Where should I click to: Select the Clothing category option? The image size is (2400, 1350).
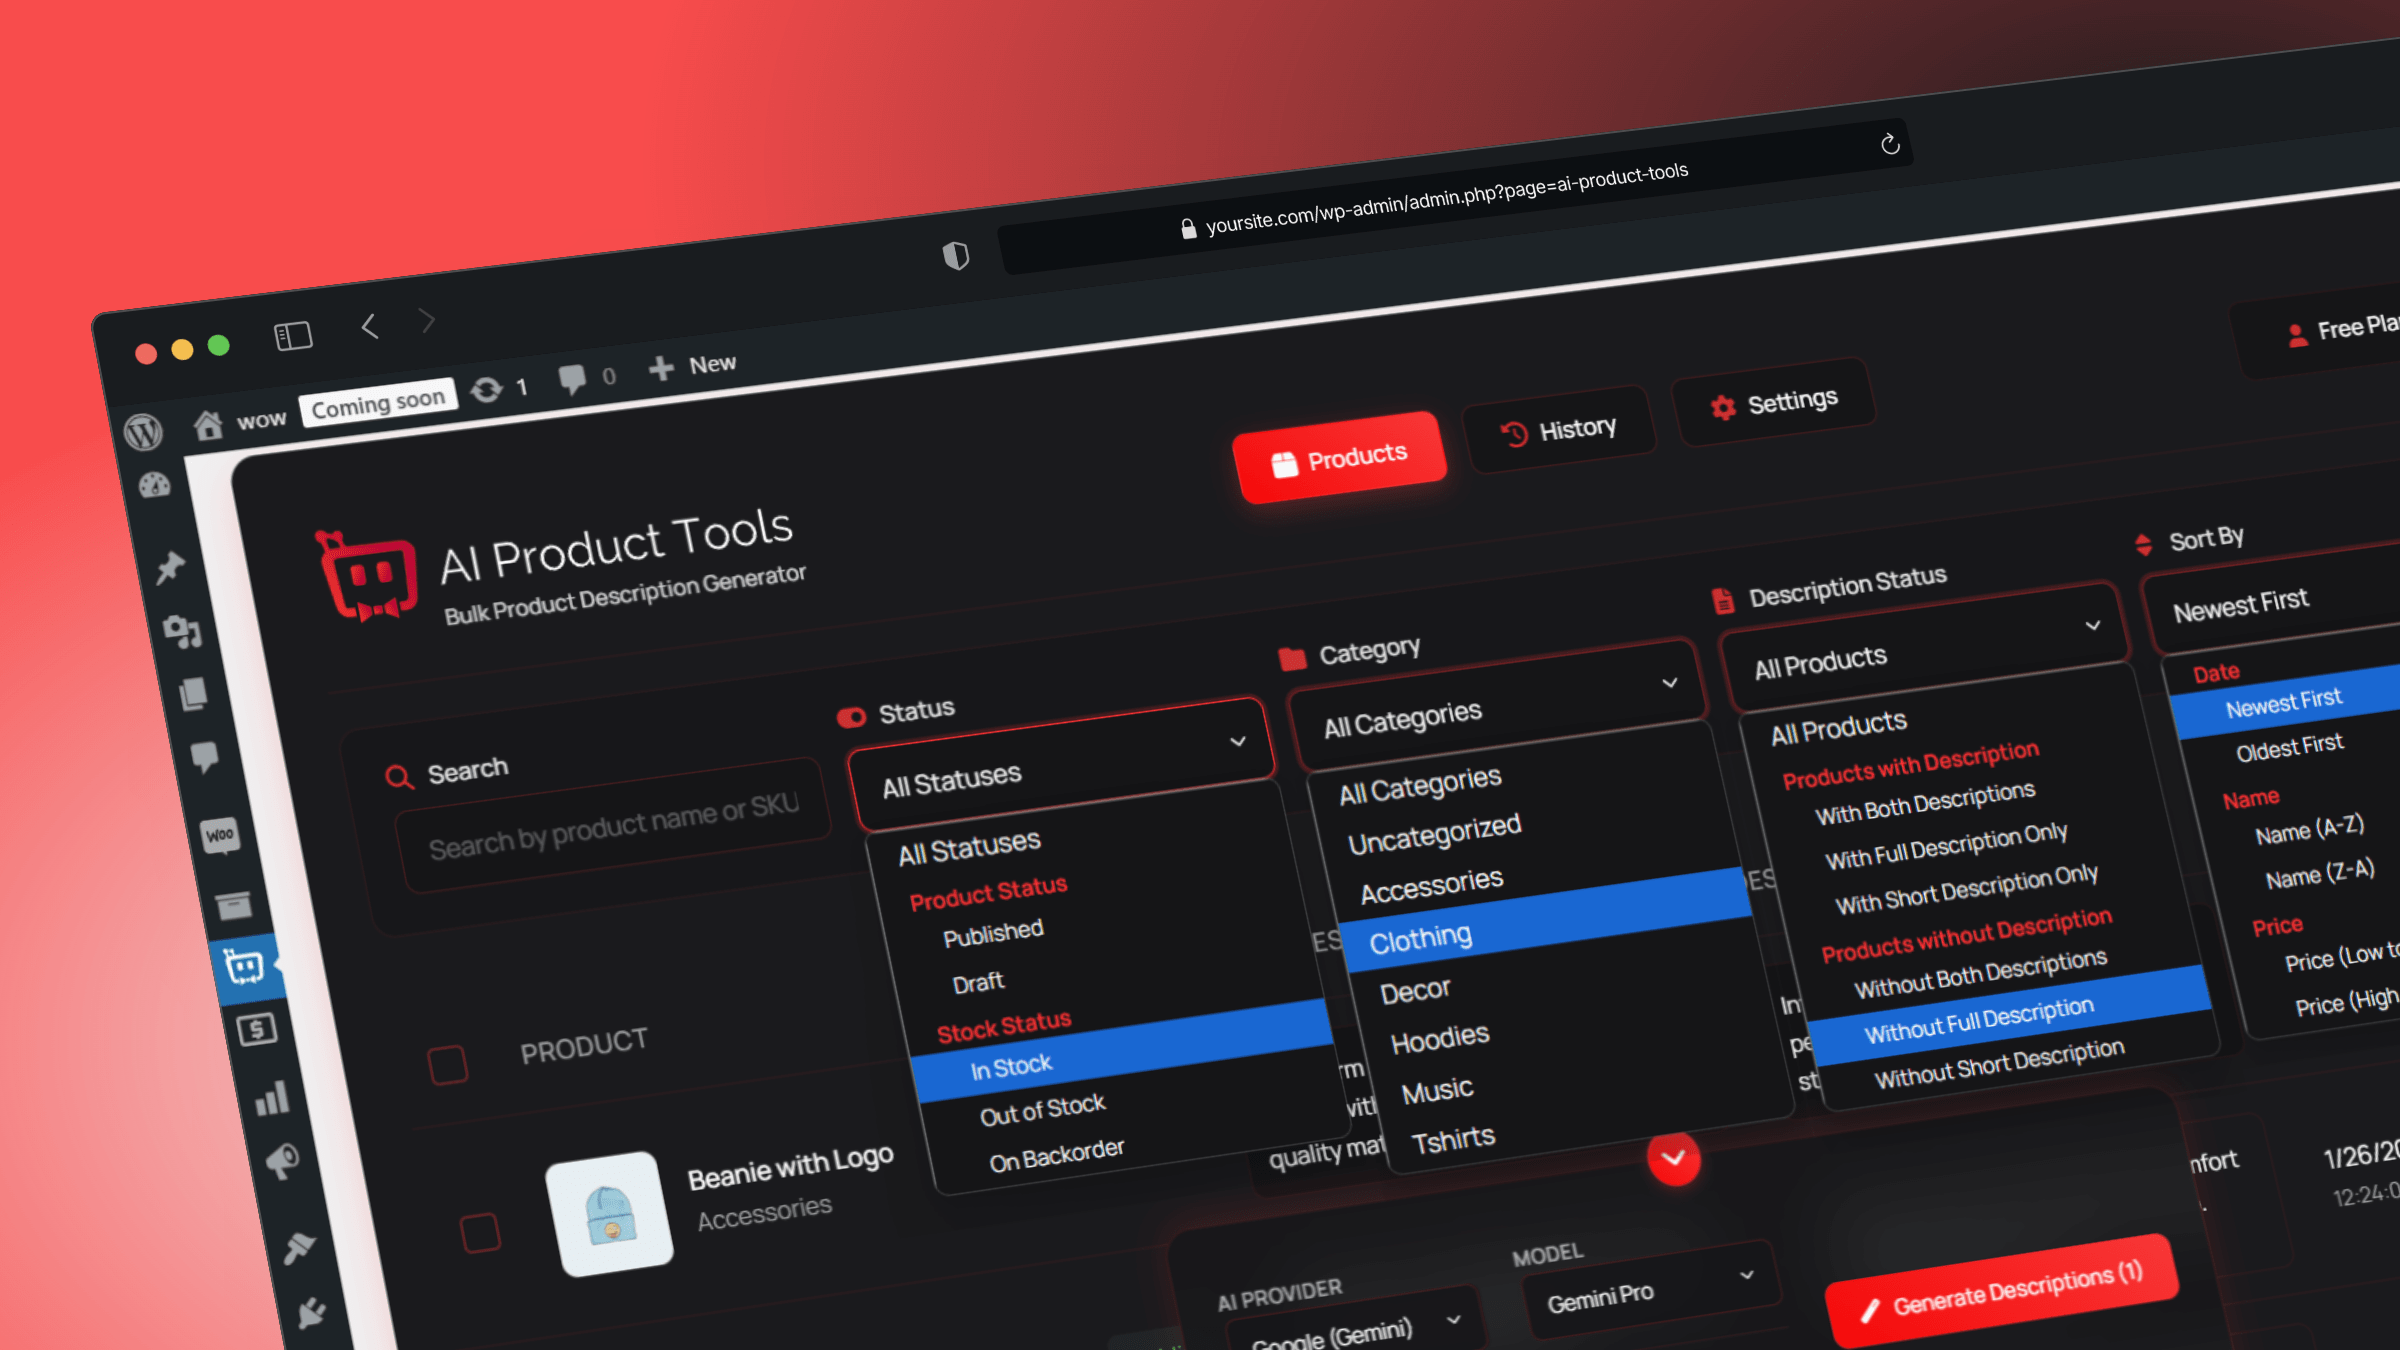(x=1546, y=920)
